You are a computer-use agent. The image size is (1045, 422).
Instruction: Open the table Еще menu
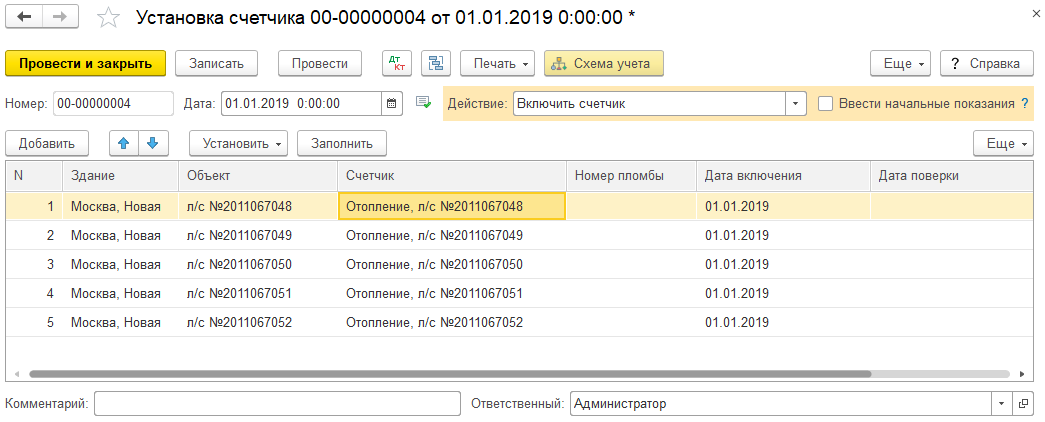pos(1004,143)
